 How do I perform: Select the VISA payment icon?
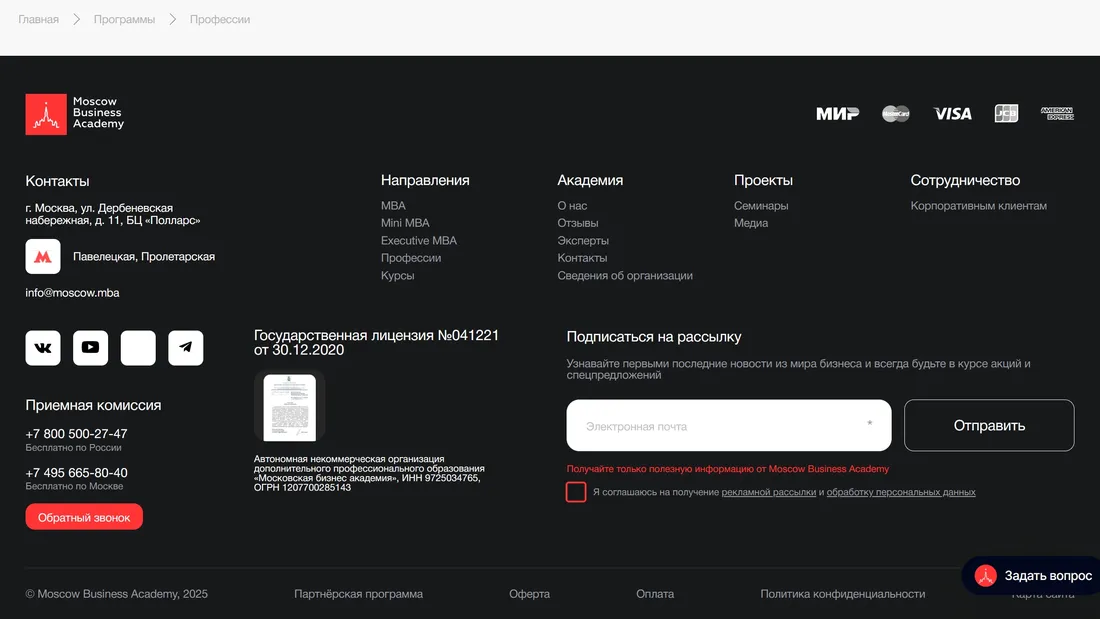(x=952, y=113)
